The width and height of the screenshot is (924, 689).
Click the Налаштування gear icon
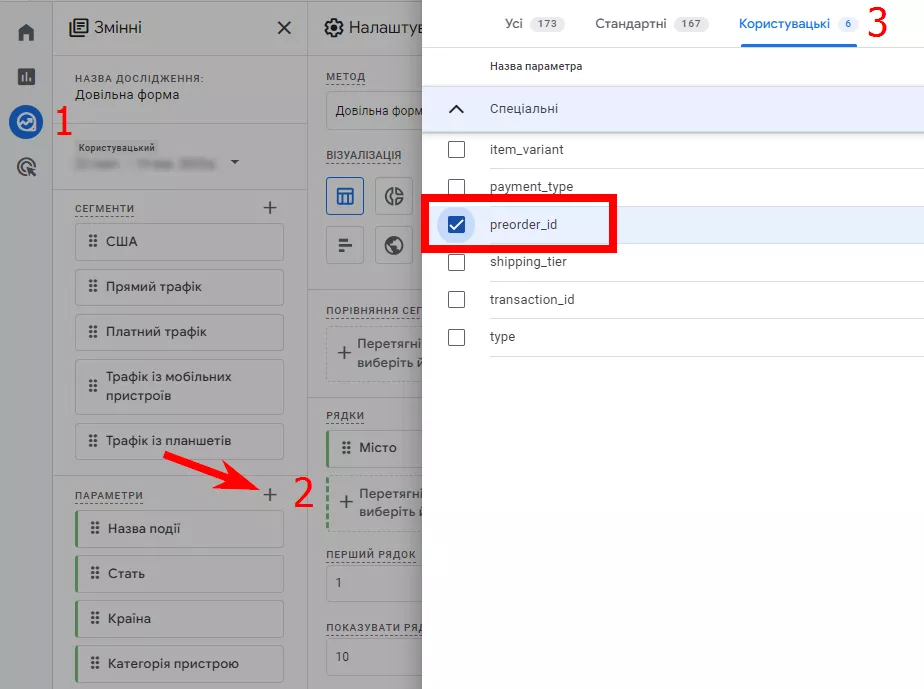pyautogui.click(x=334, y=28)
